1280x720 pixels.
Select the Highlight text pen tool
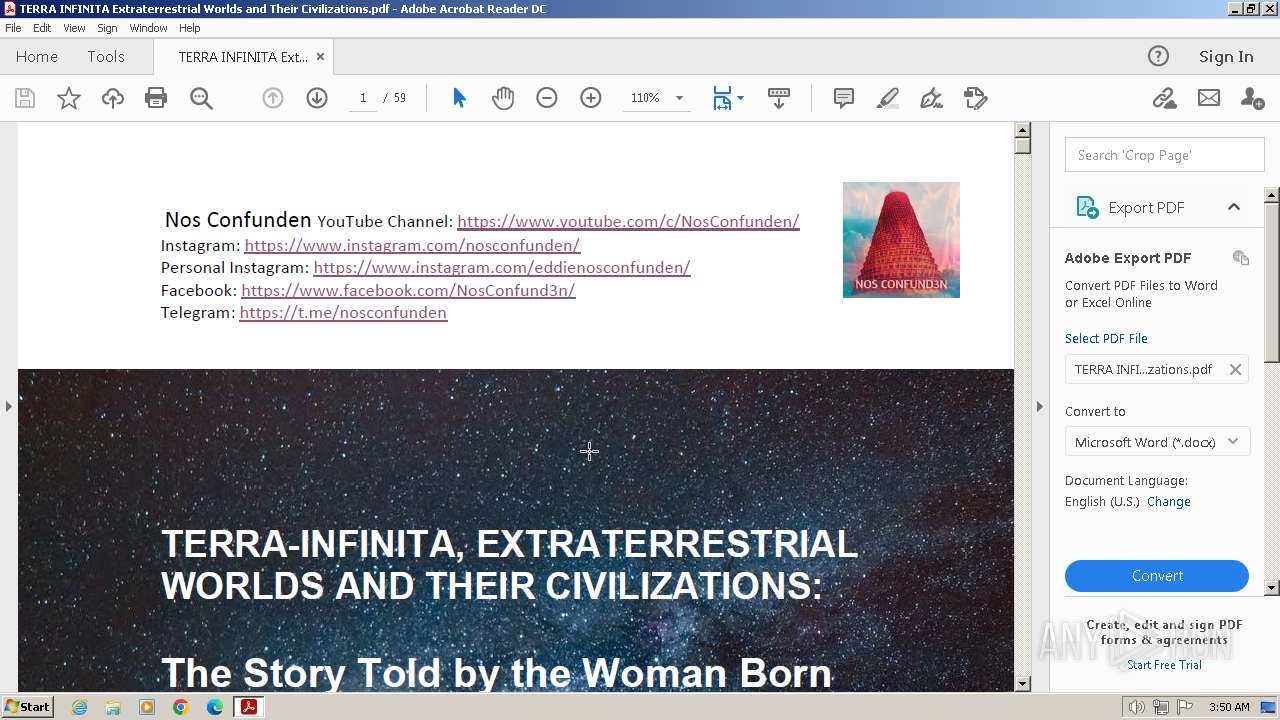pyautogui.click(x=887, y=98)
